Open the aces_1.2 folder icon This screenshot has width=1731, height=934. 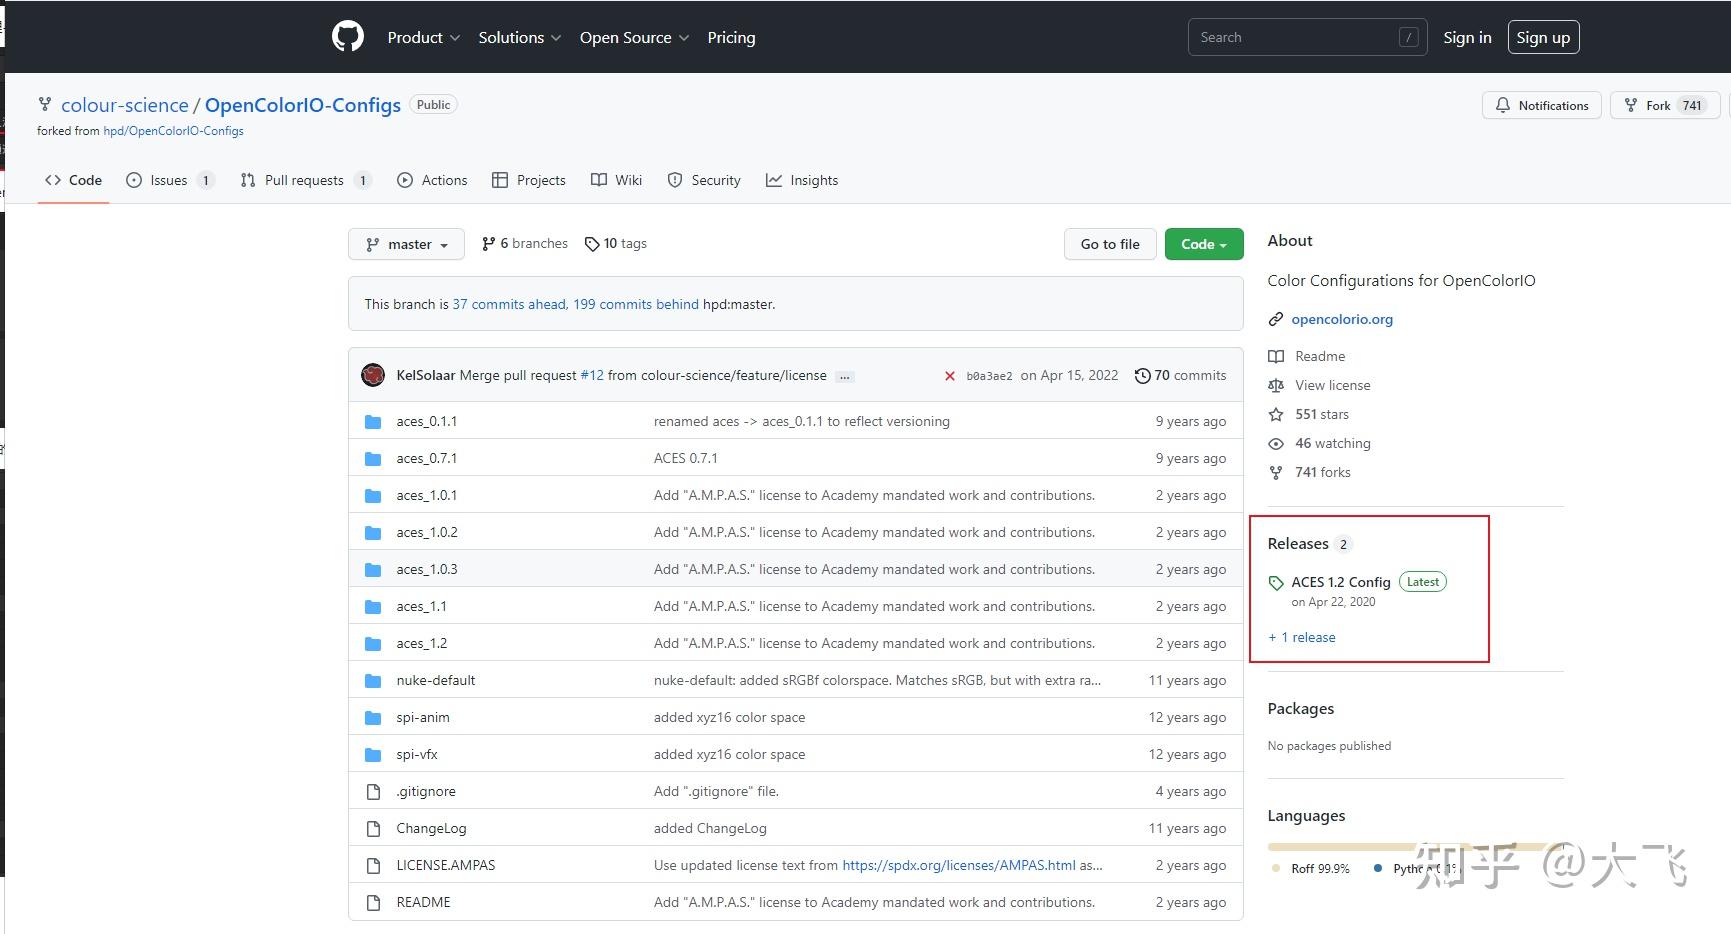pos(373,643)
